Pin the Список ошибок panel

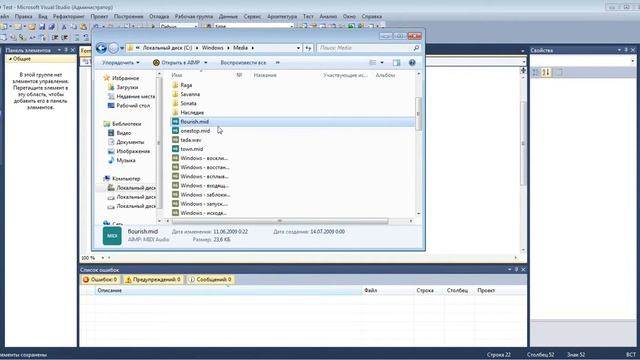[x=516, y=270]
